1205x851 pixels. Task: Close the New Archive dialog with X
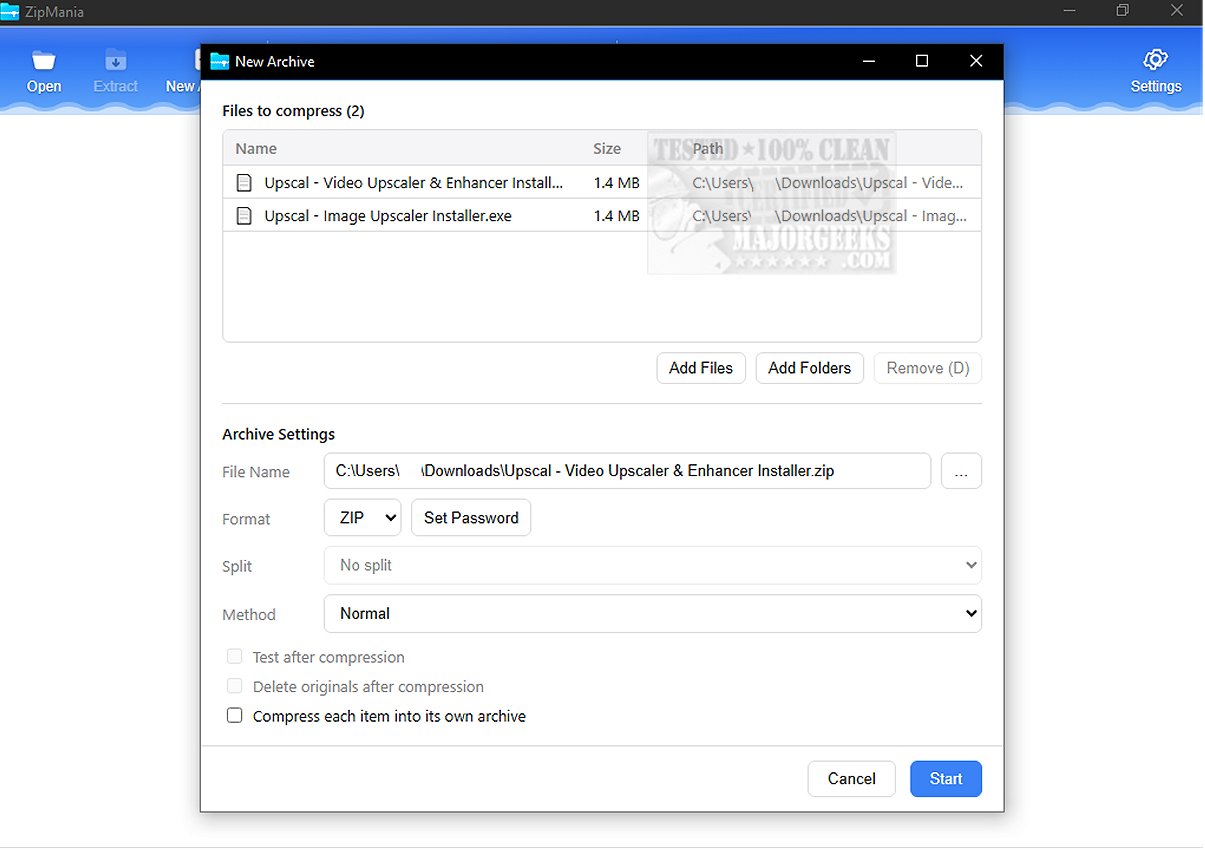pyautogui.click(x=976, y=61)
